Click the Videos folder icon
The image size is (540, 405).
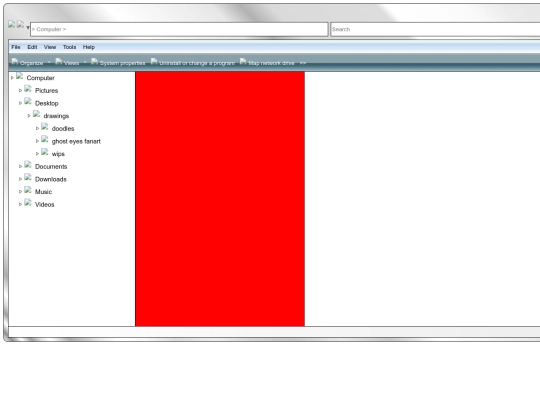[x=28, y=202]
